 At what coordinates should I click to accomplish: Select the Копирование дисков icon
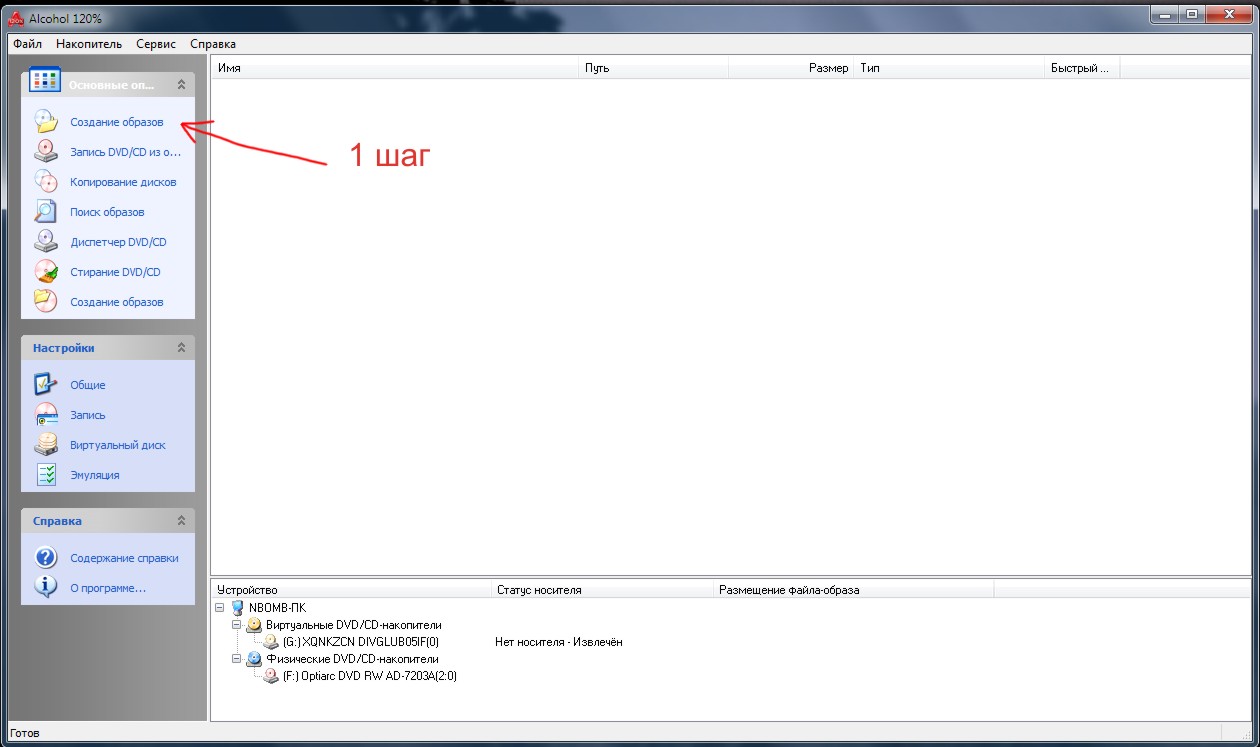point(46,182)
